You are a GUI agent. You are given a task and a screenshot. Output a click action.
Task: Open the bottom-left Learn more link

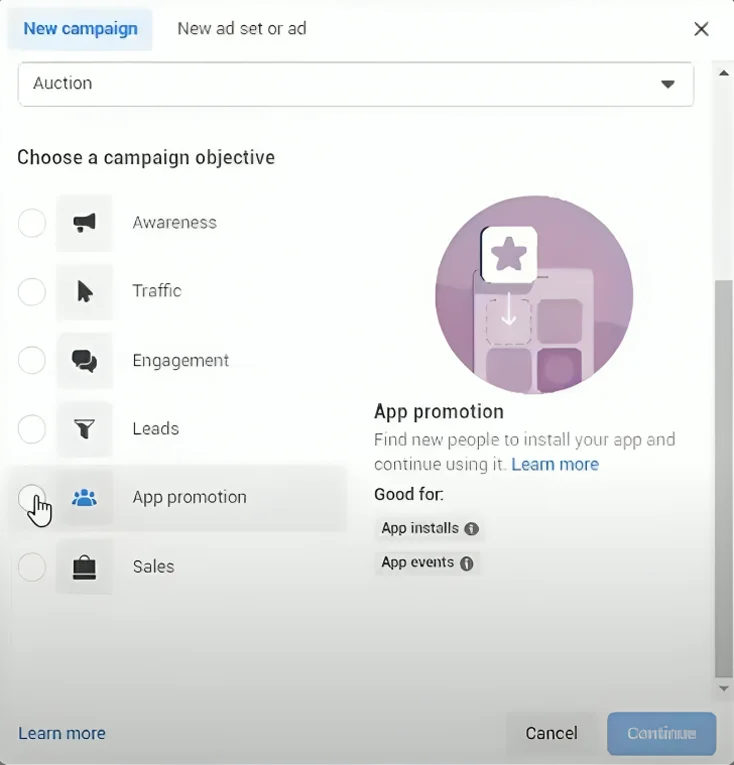pos(62,733)
